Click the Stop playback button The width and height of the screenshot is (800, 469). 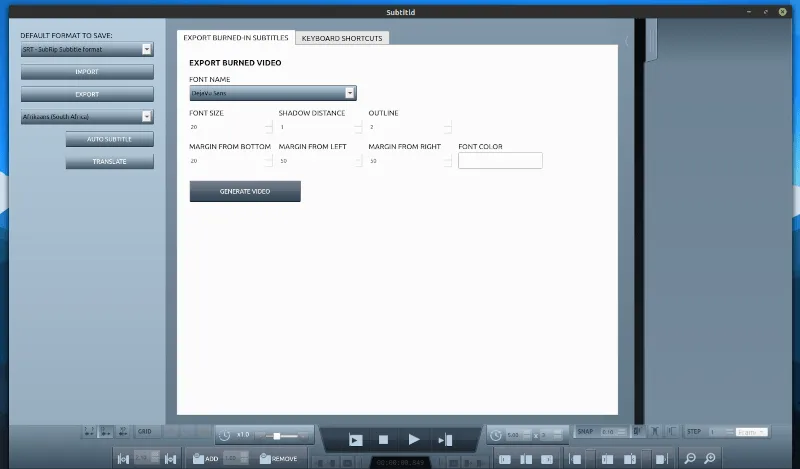(x=383, y=439)
